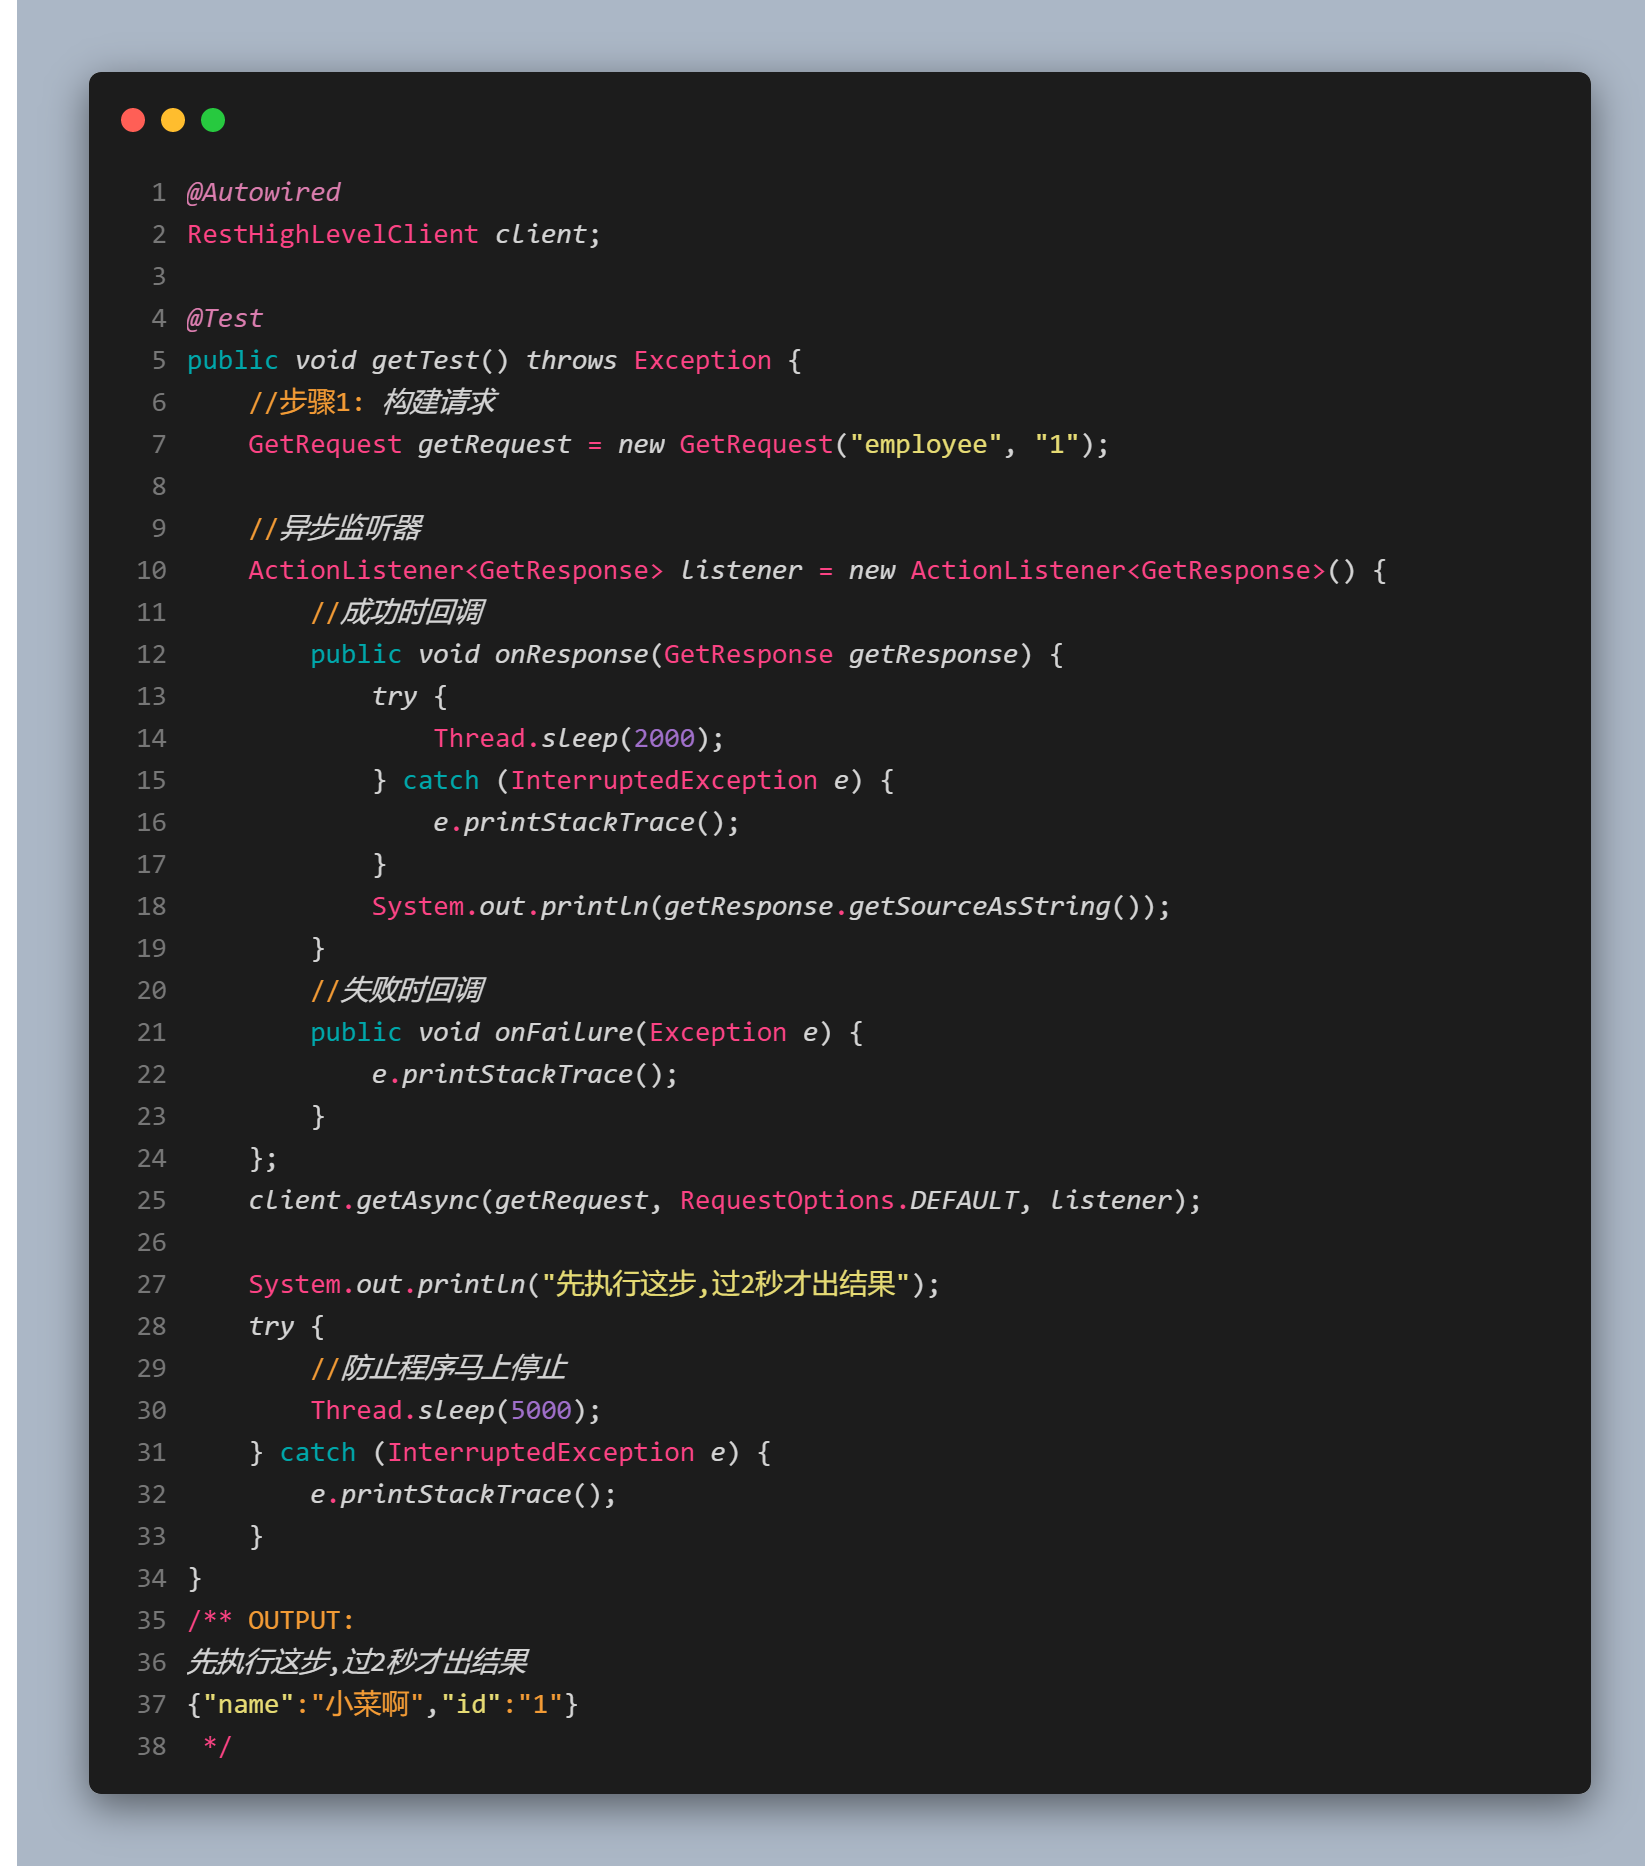Click the comment //成功时回调
1645x1866 pixels.
pos(397,612)
